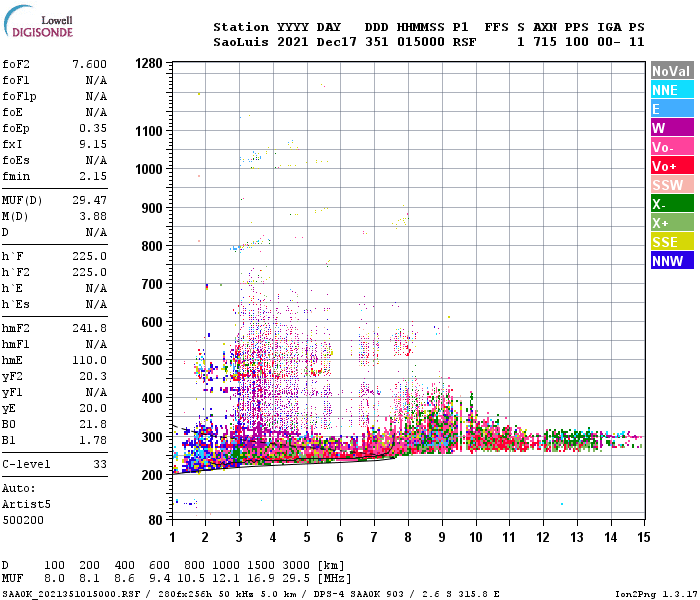
Task: Click the B0 value 21.8
Action: (93, 424)
